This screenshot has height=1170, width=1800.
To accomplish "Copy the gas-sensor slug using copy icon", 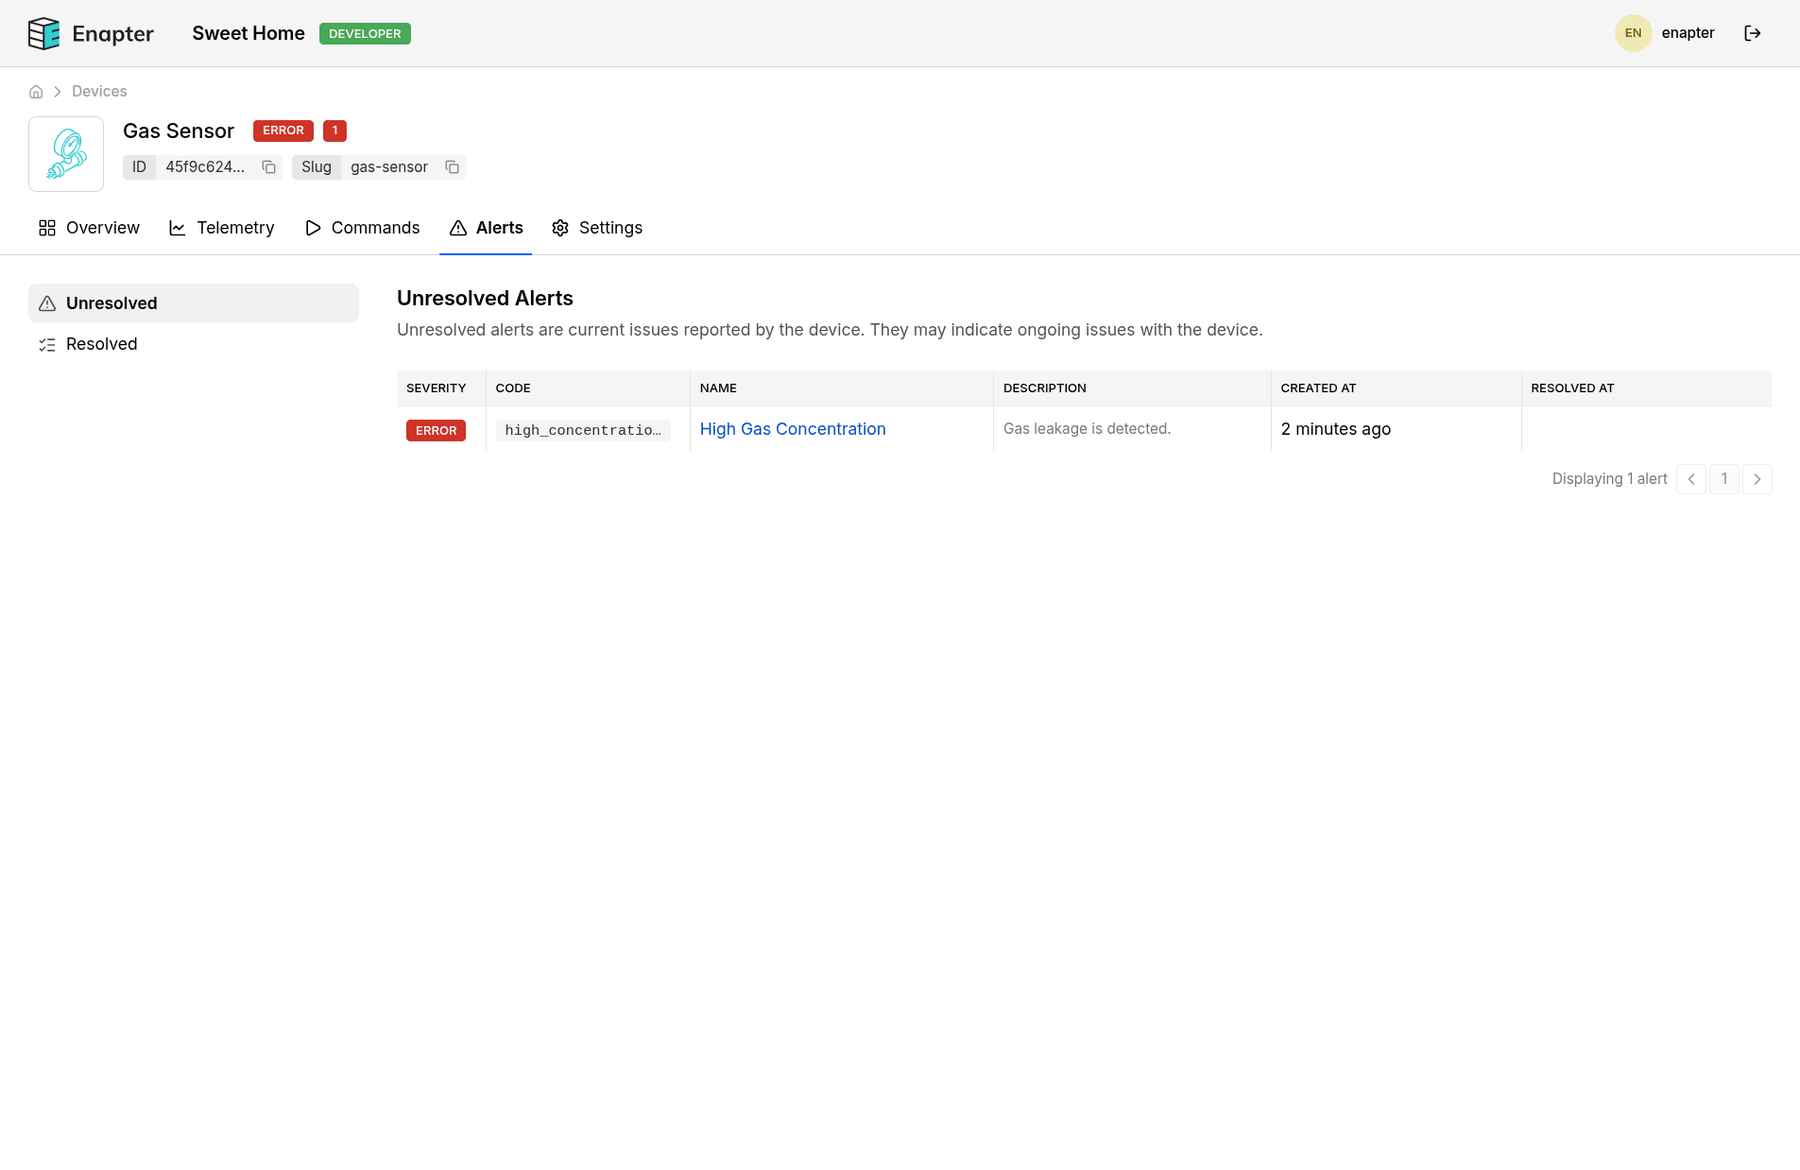I will [452, 167].
